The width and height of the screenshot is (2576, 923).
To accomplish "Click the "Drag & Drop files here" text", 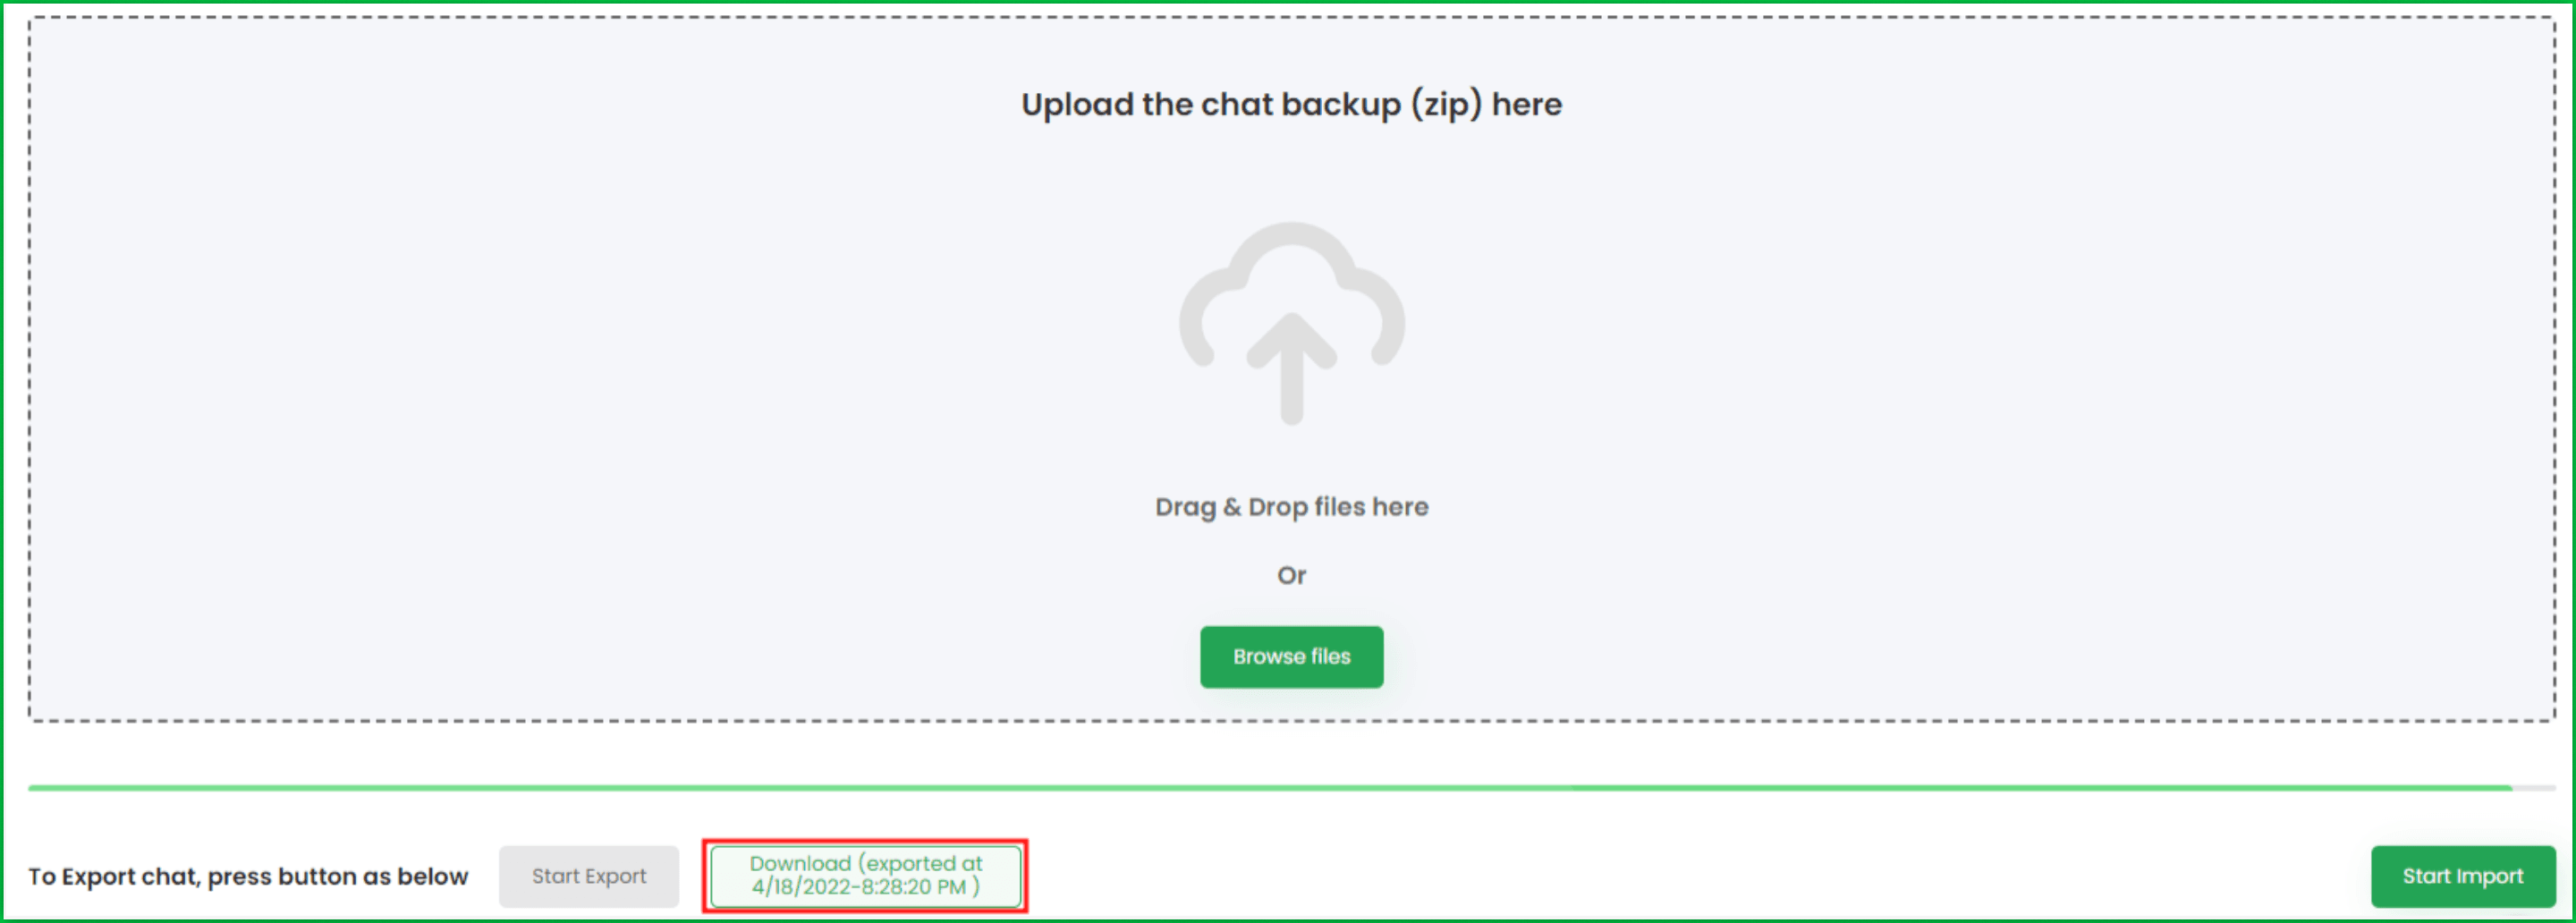I will tap(1291, 507).
